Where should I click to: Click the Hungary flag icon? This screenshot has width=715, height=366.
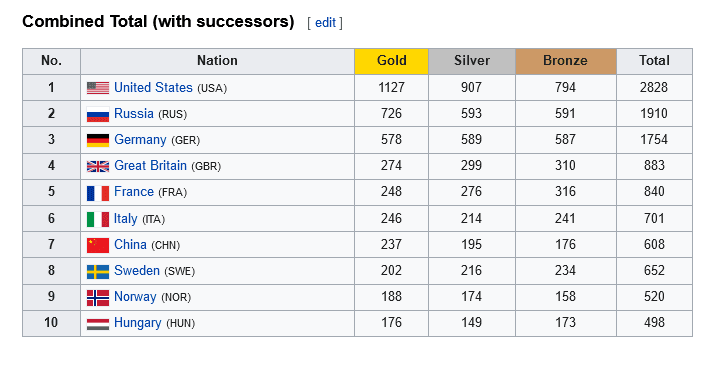pos(98,324)
